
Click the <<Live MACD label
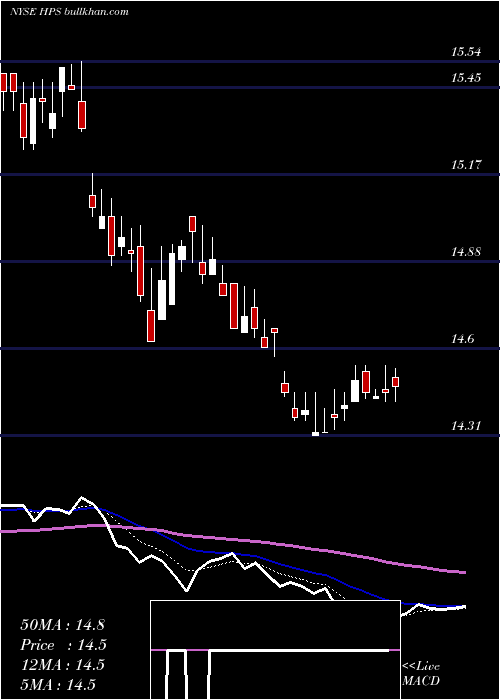pos(421,674)
